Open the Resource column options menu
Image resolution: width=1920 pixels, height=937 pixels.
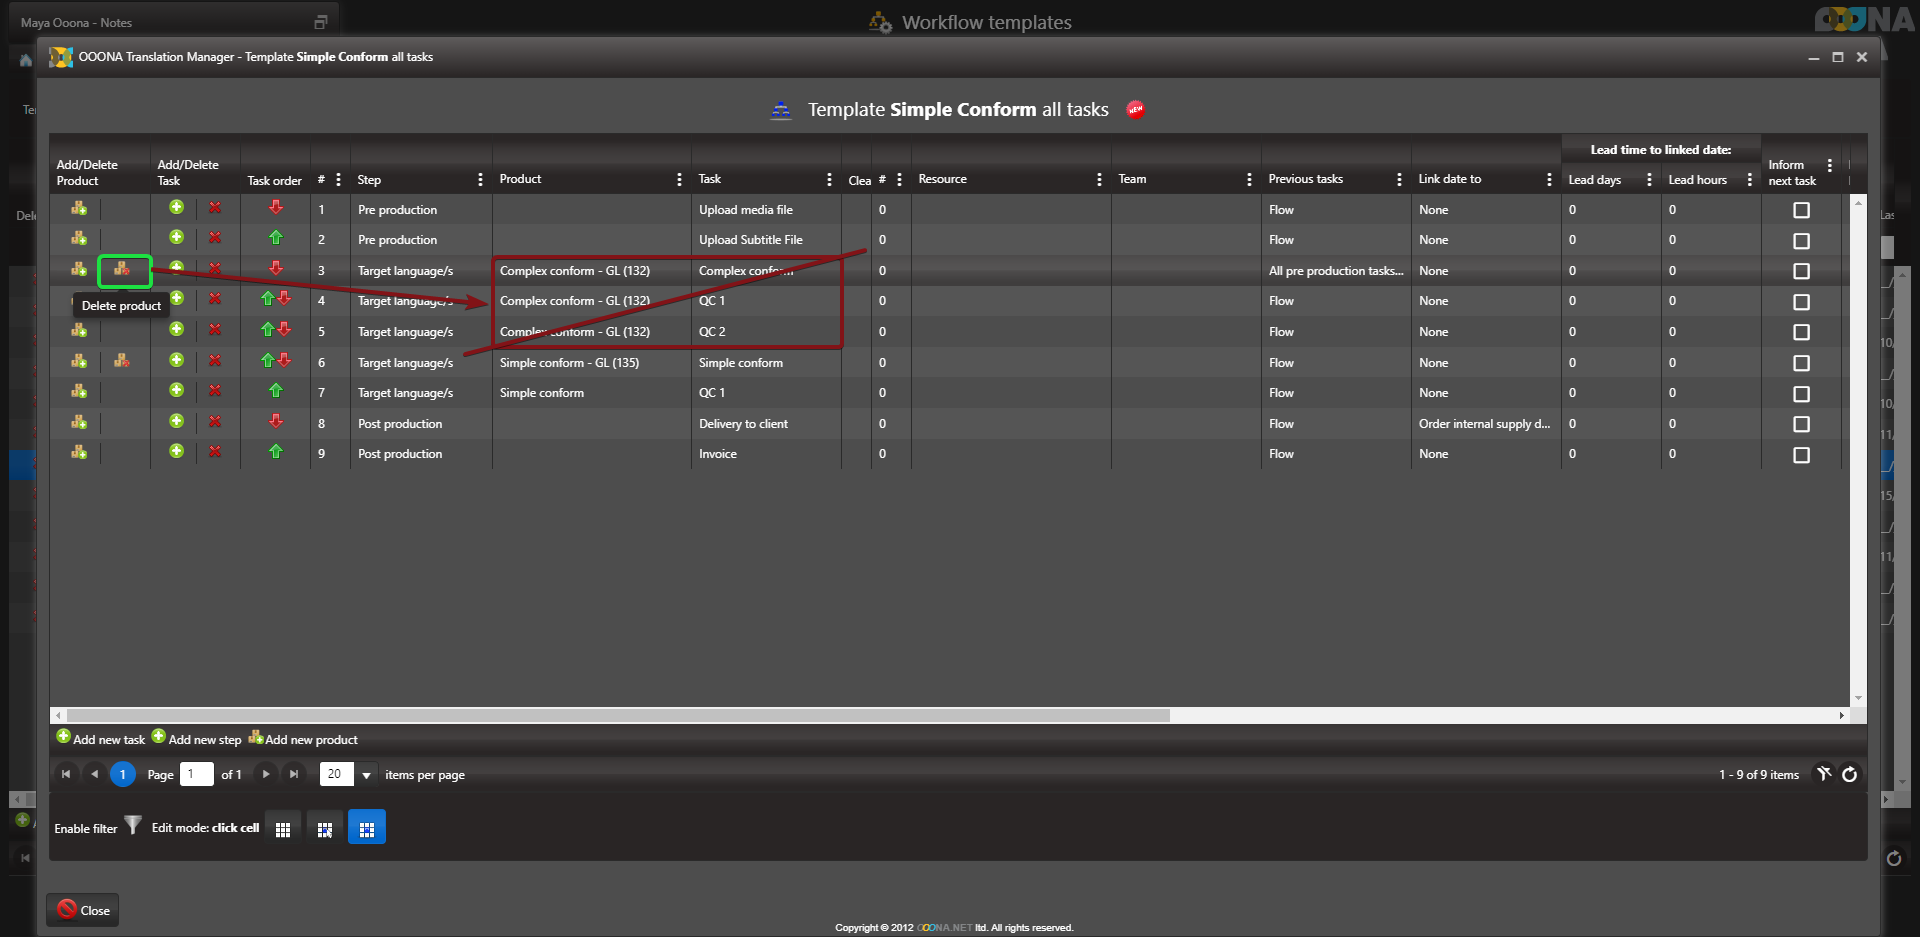coord(1099,180)
